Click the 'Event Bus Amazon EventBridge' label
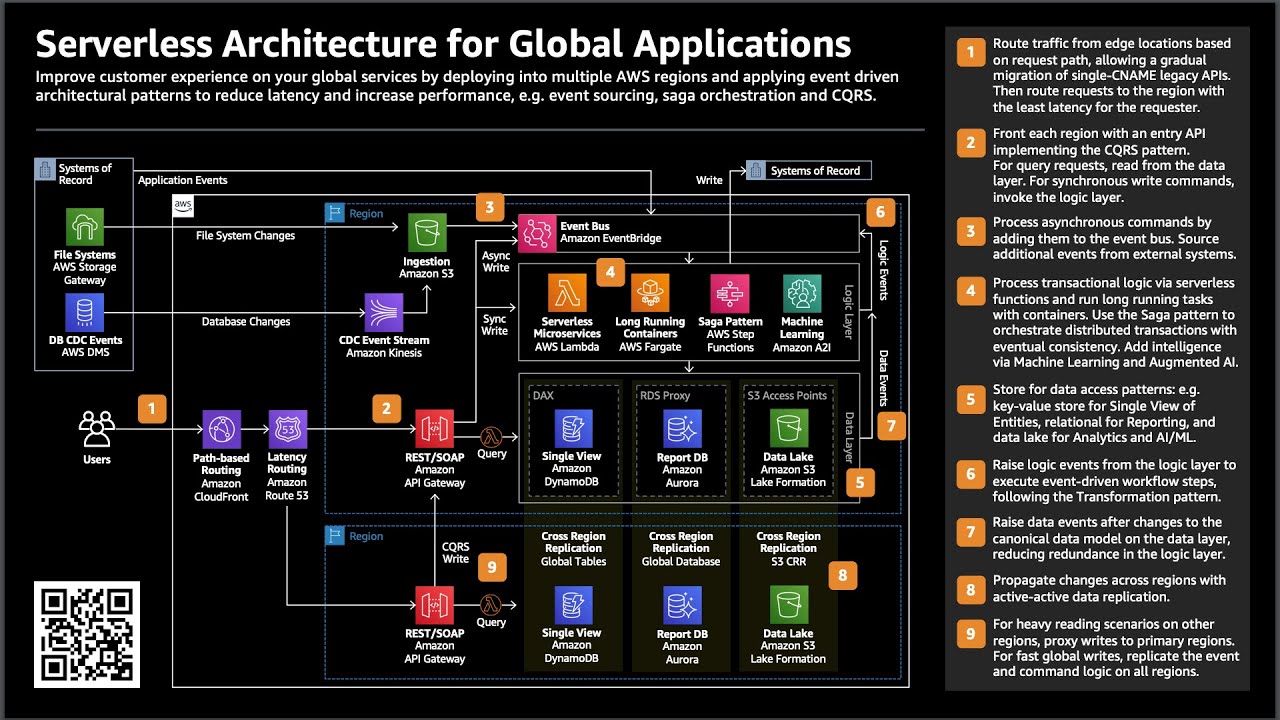 610,232
